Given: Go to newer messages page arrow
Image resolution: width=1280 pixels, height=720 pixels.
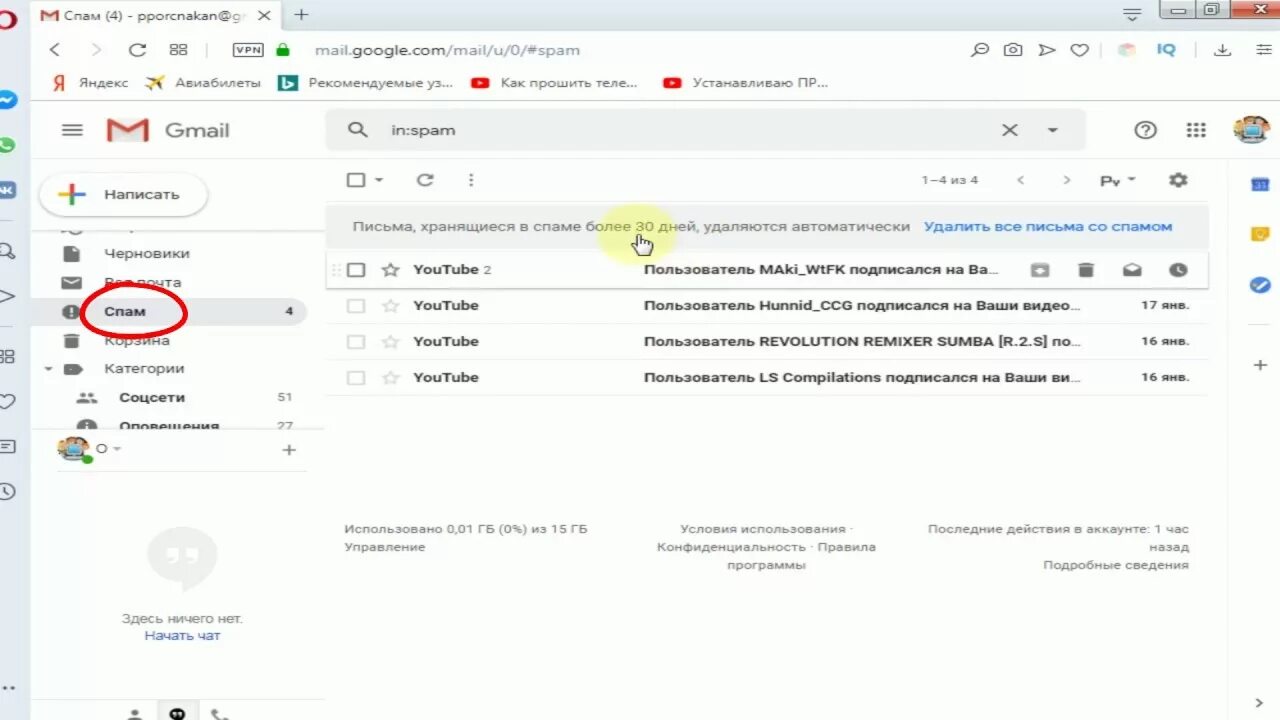Looking at the screenshot, I should point(1020,180).
